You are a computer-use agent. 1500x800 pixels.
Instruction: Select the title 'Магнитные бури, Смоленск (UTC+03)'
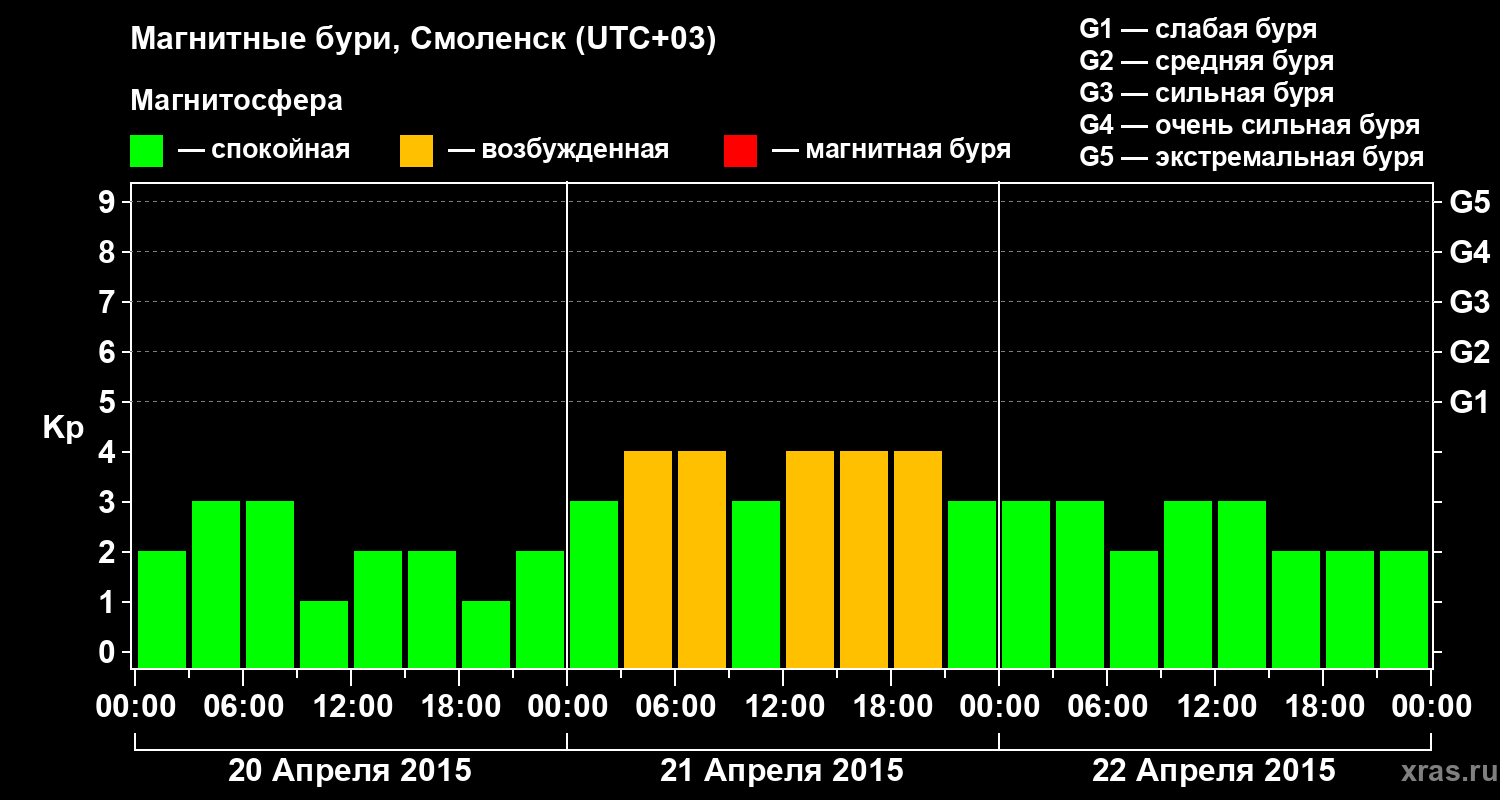coord(423,40)
